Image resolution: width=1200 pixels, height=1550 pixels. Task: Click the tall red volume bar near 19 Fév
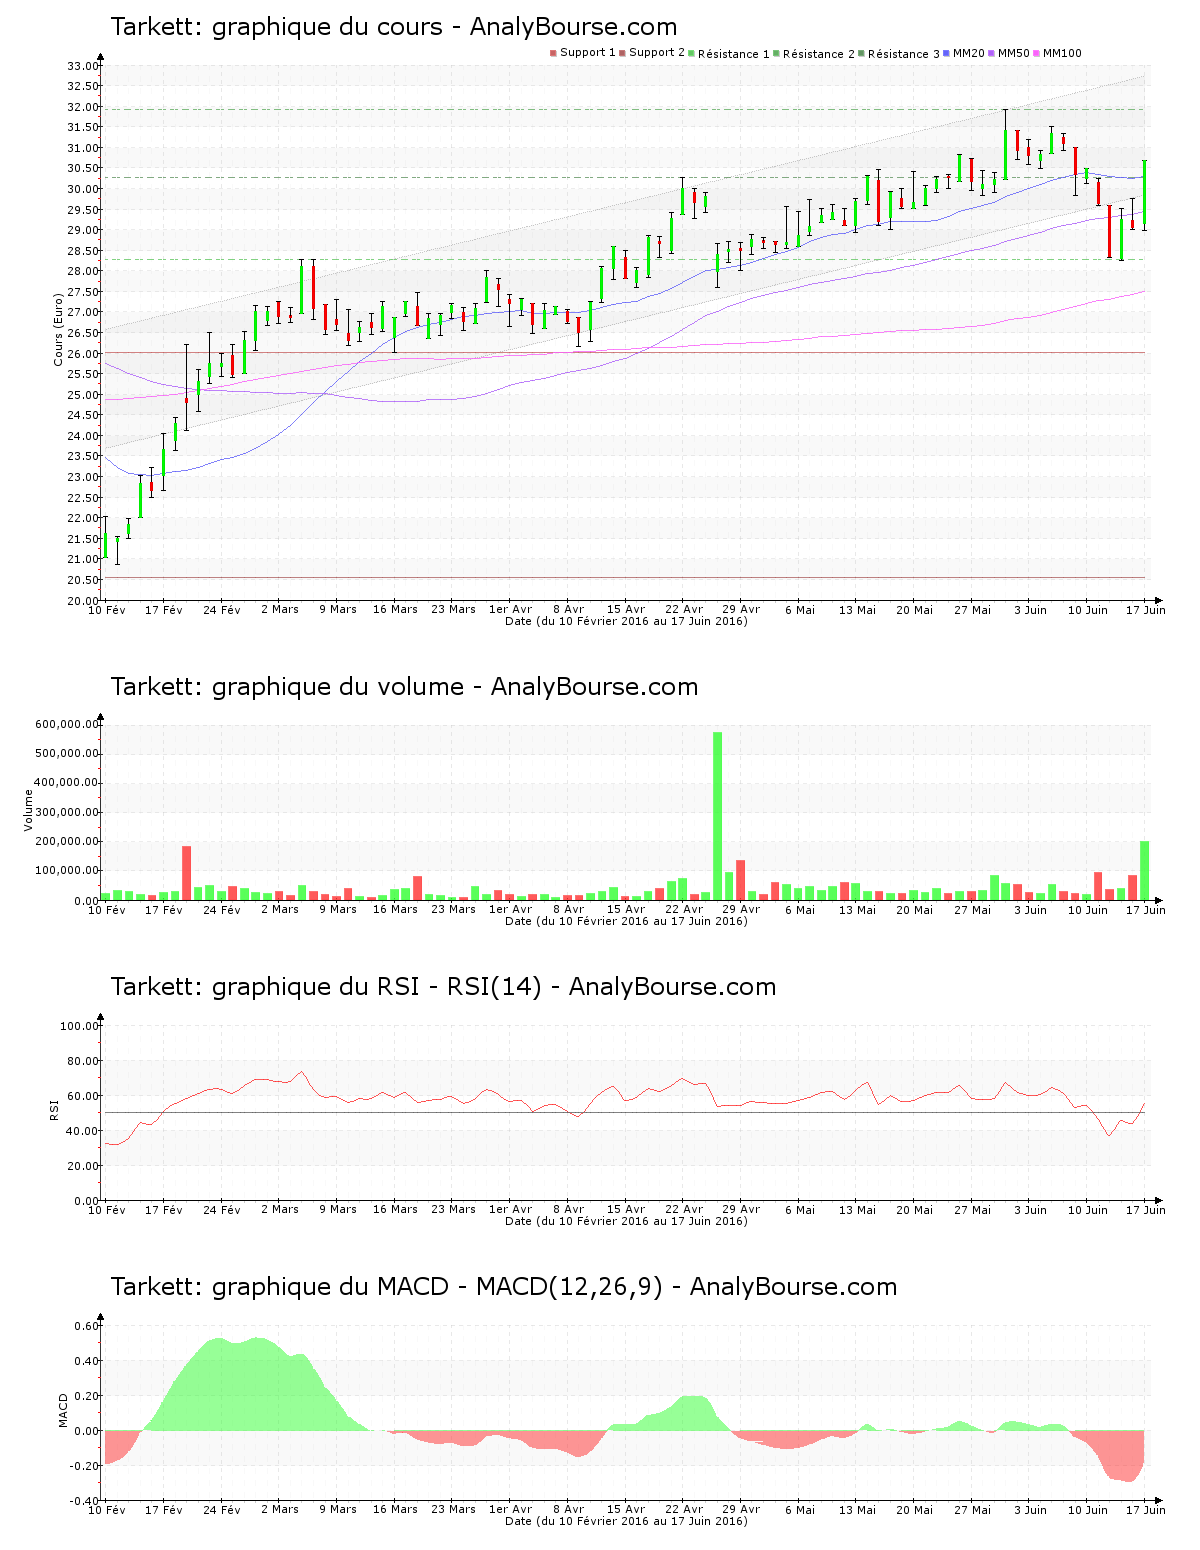click(186, 873)
